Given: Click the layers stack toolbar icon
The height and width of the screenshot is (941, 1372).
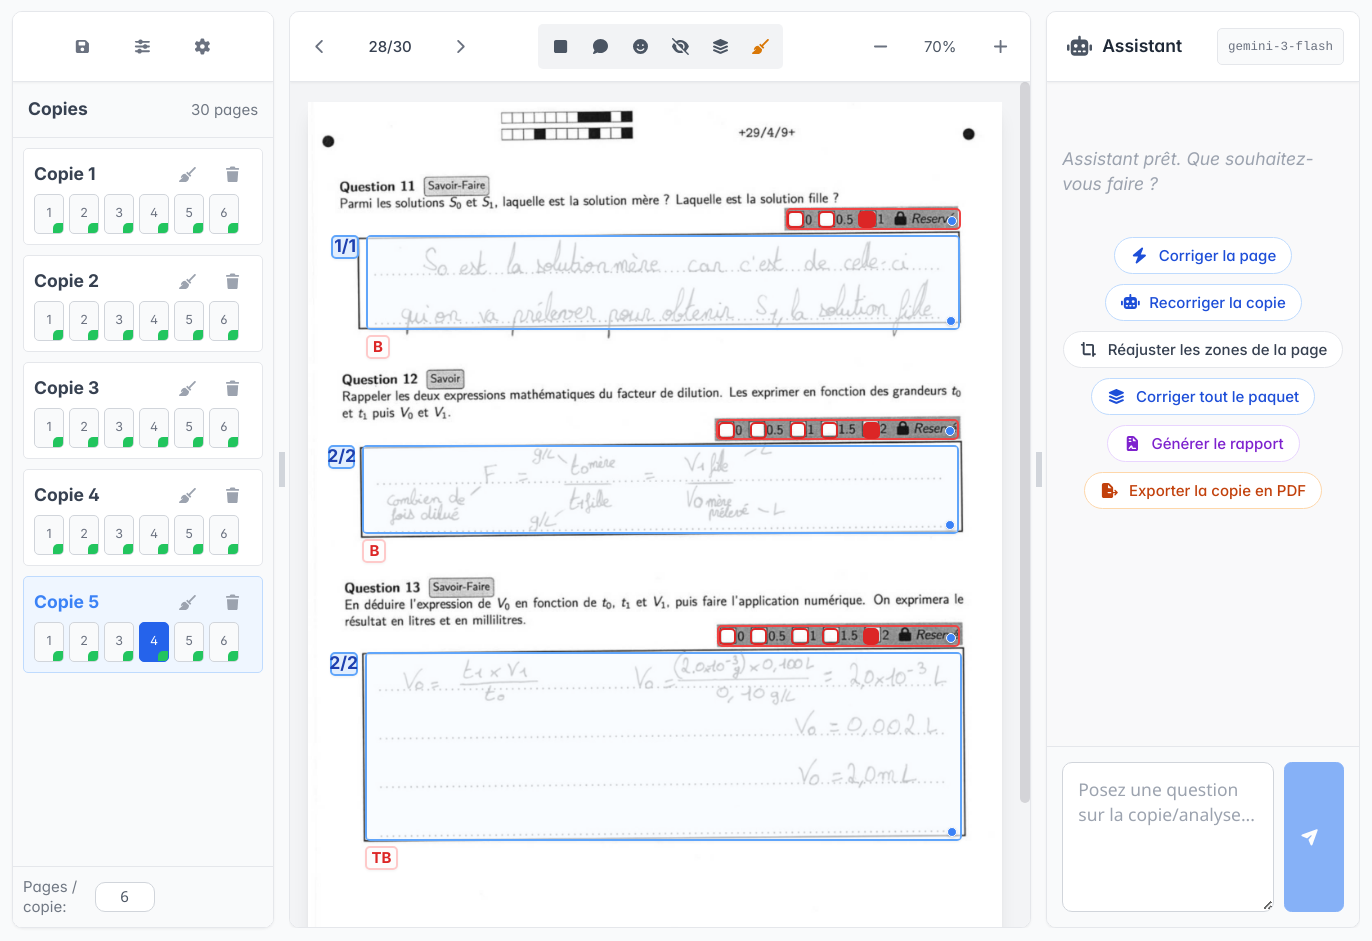Looking at the screenshot, I should (720, 47).
